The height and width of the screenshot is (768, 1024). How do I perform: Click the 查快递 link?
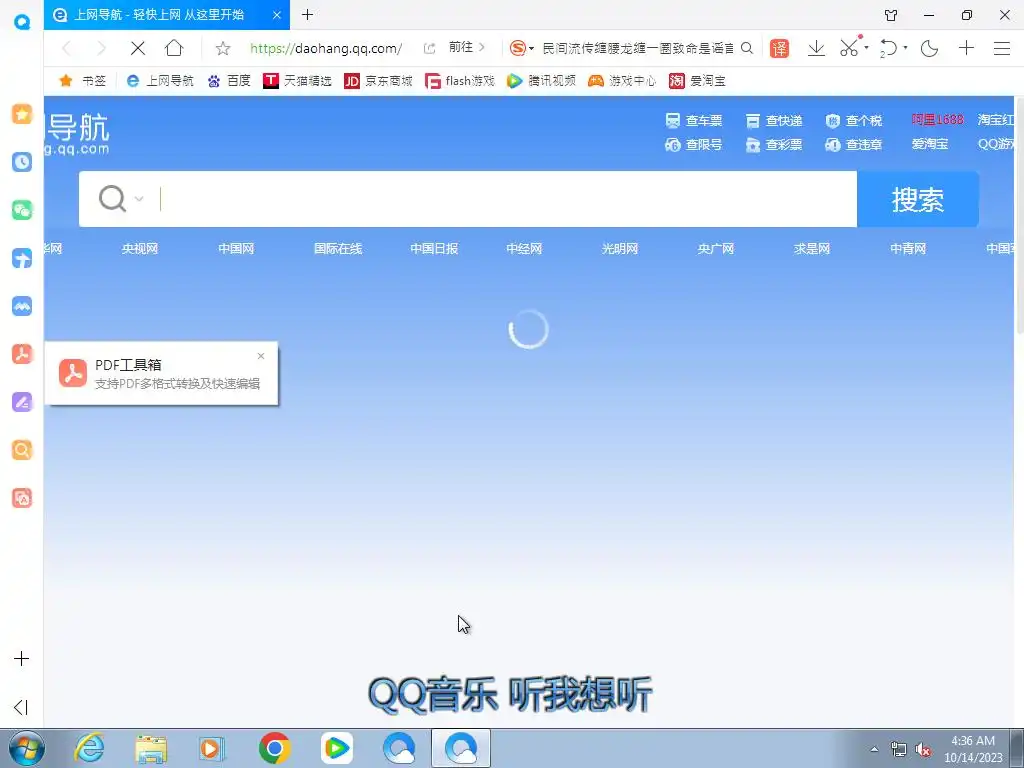[x=774, y=121]
